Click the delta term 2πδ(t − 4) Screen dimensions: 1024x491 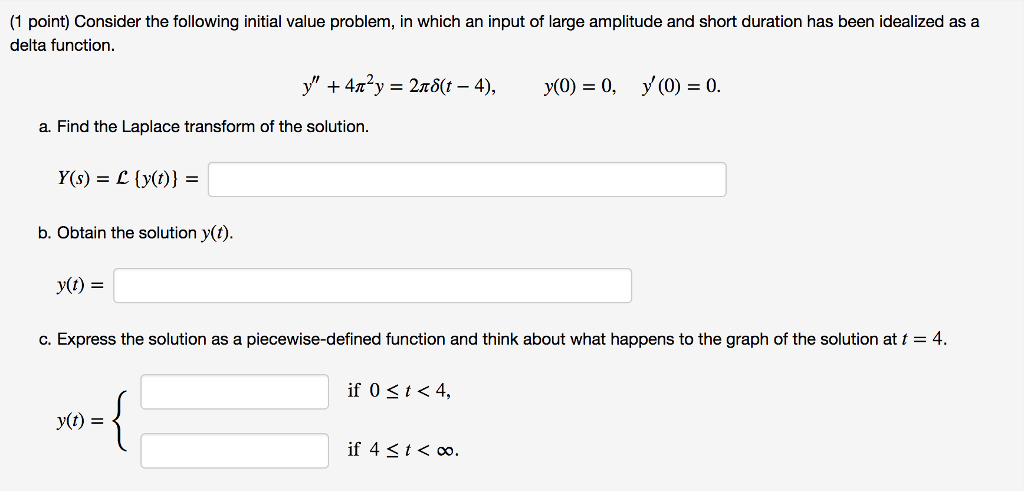pos(449,87)
